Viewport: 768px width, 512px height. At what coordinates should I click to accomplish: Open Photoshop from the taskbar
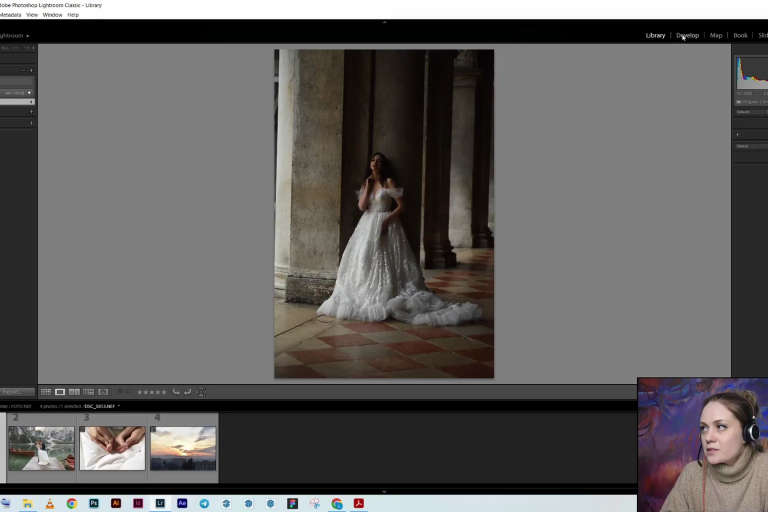click(94, 504)
